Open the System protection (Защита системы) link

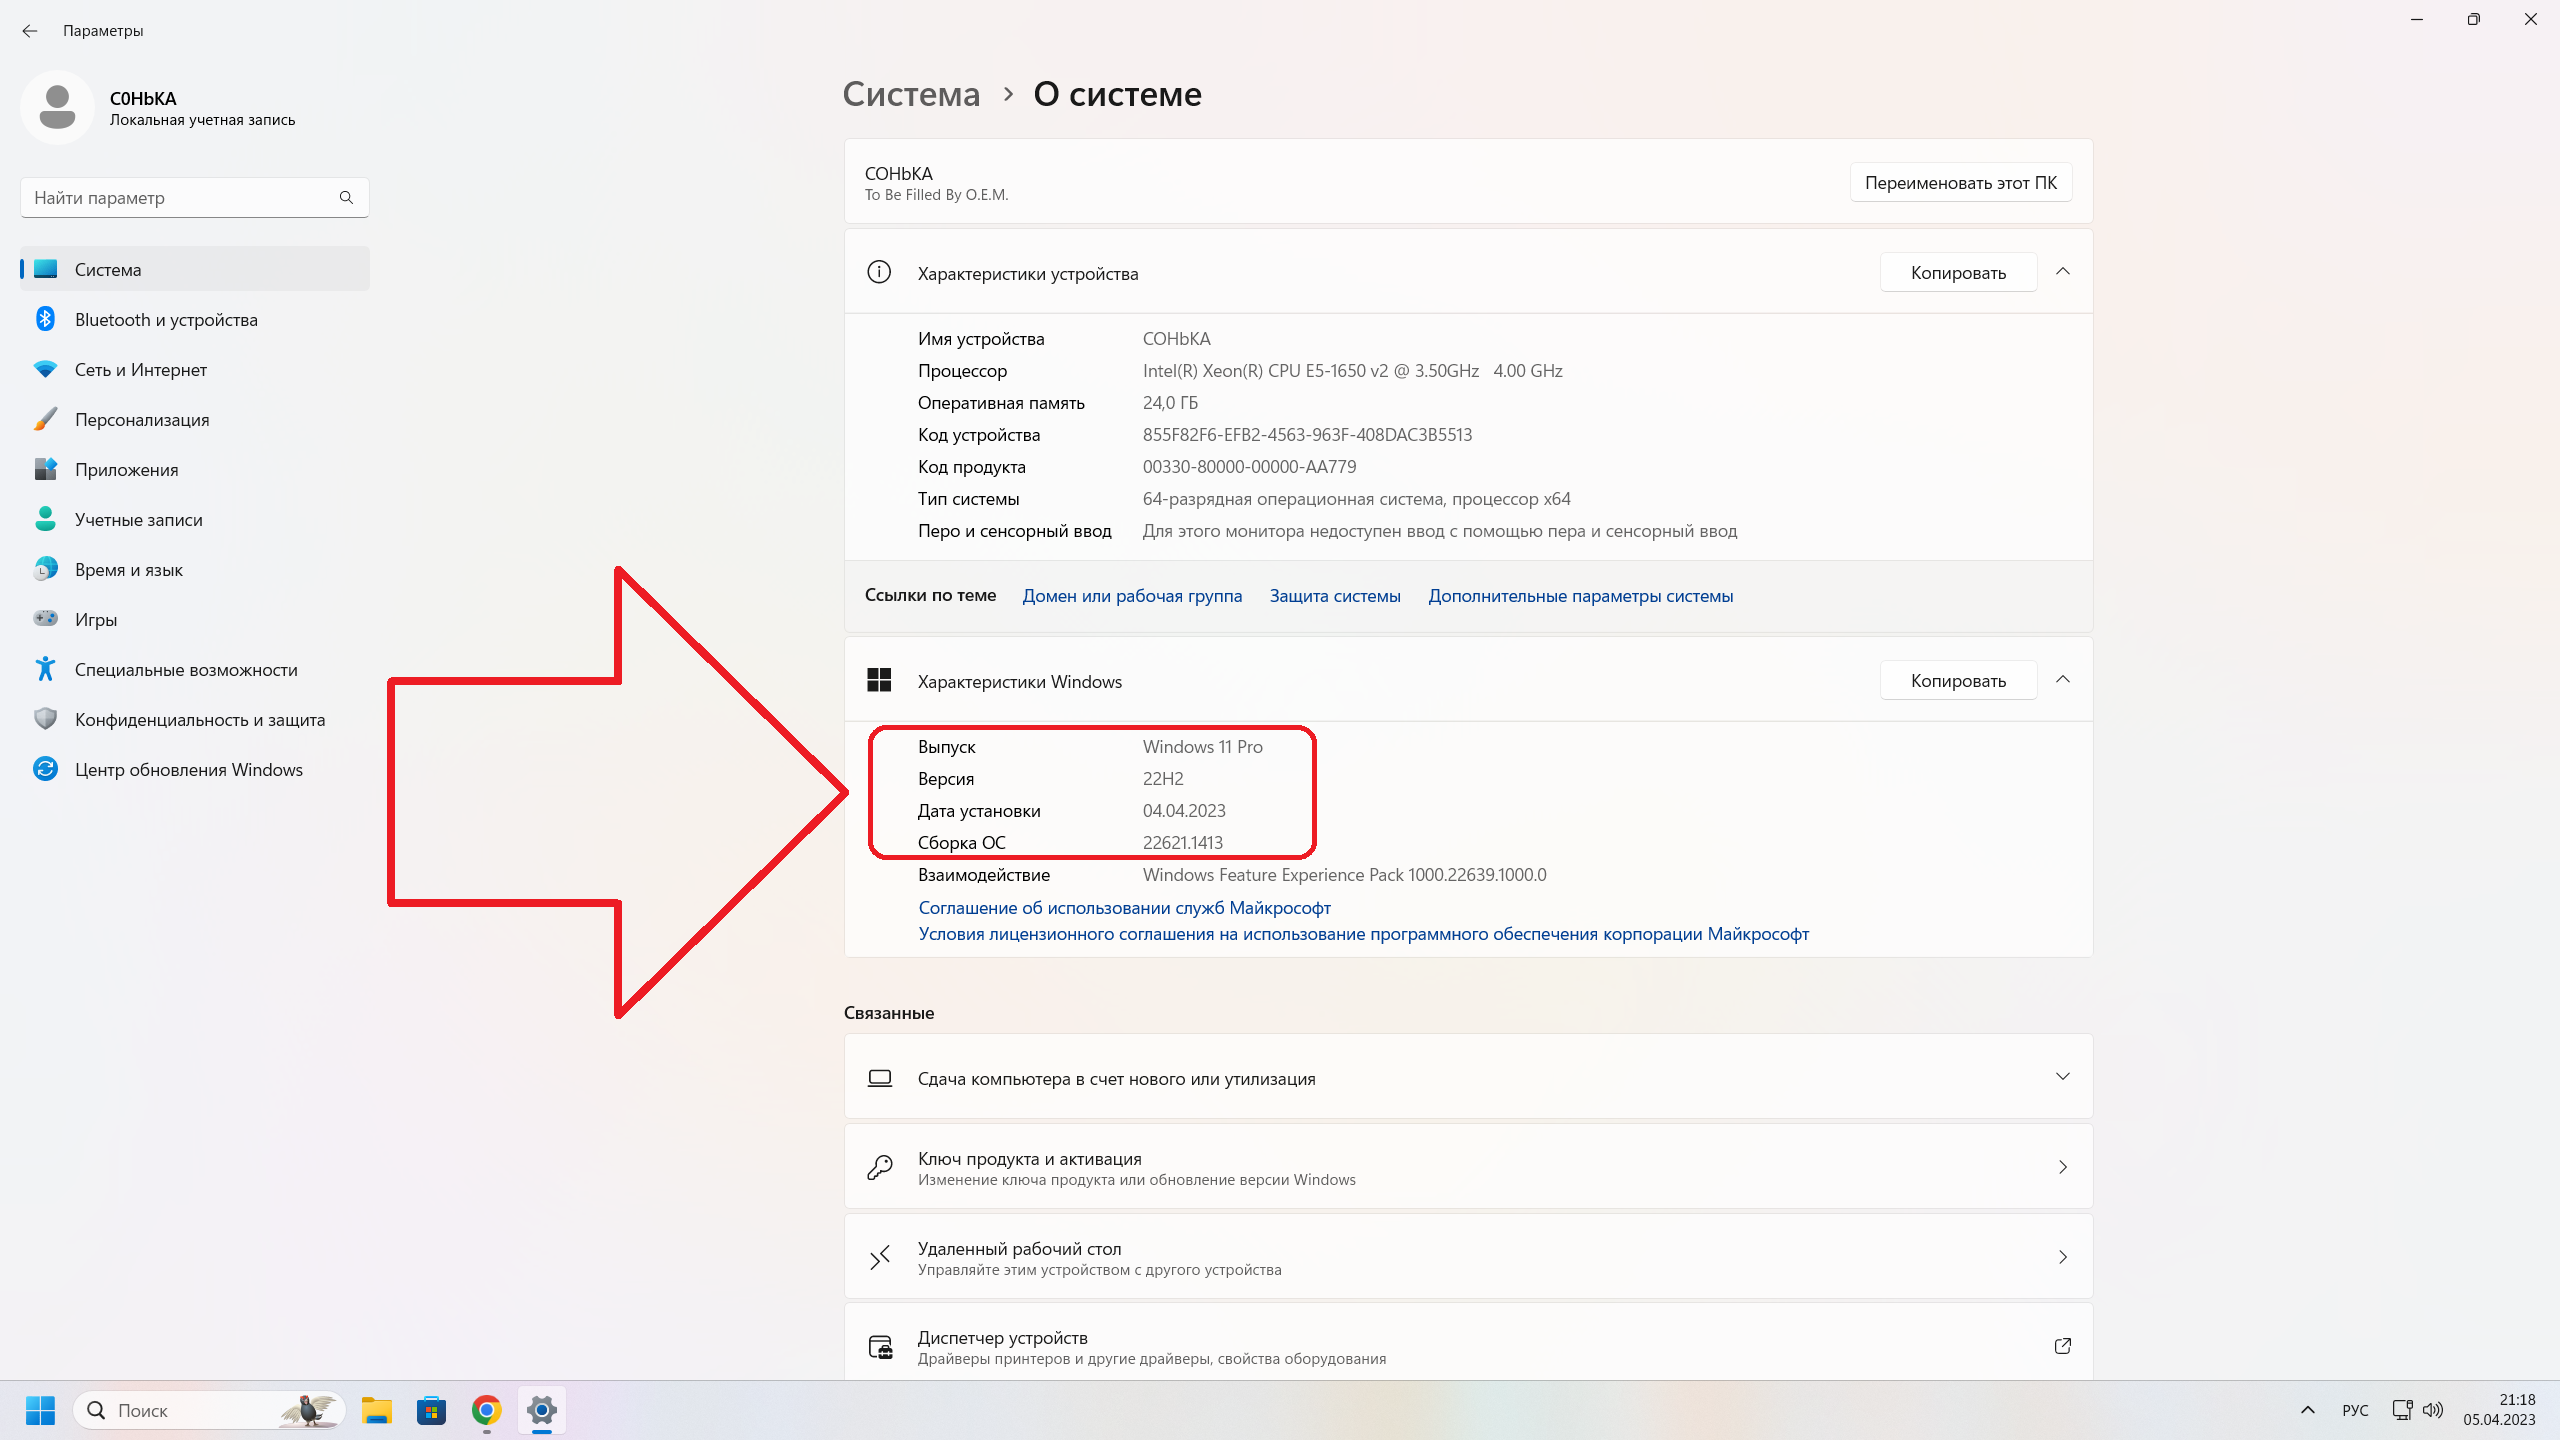tap(1334, 596)
